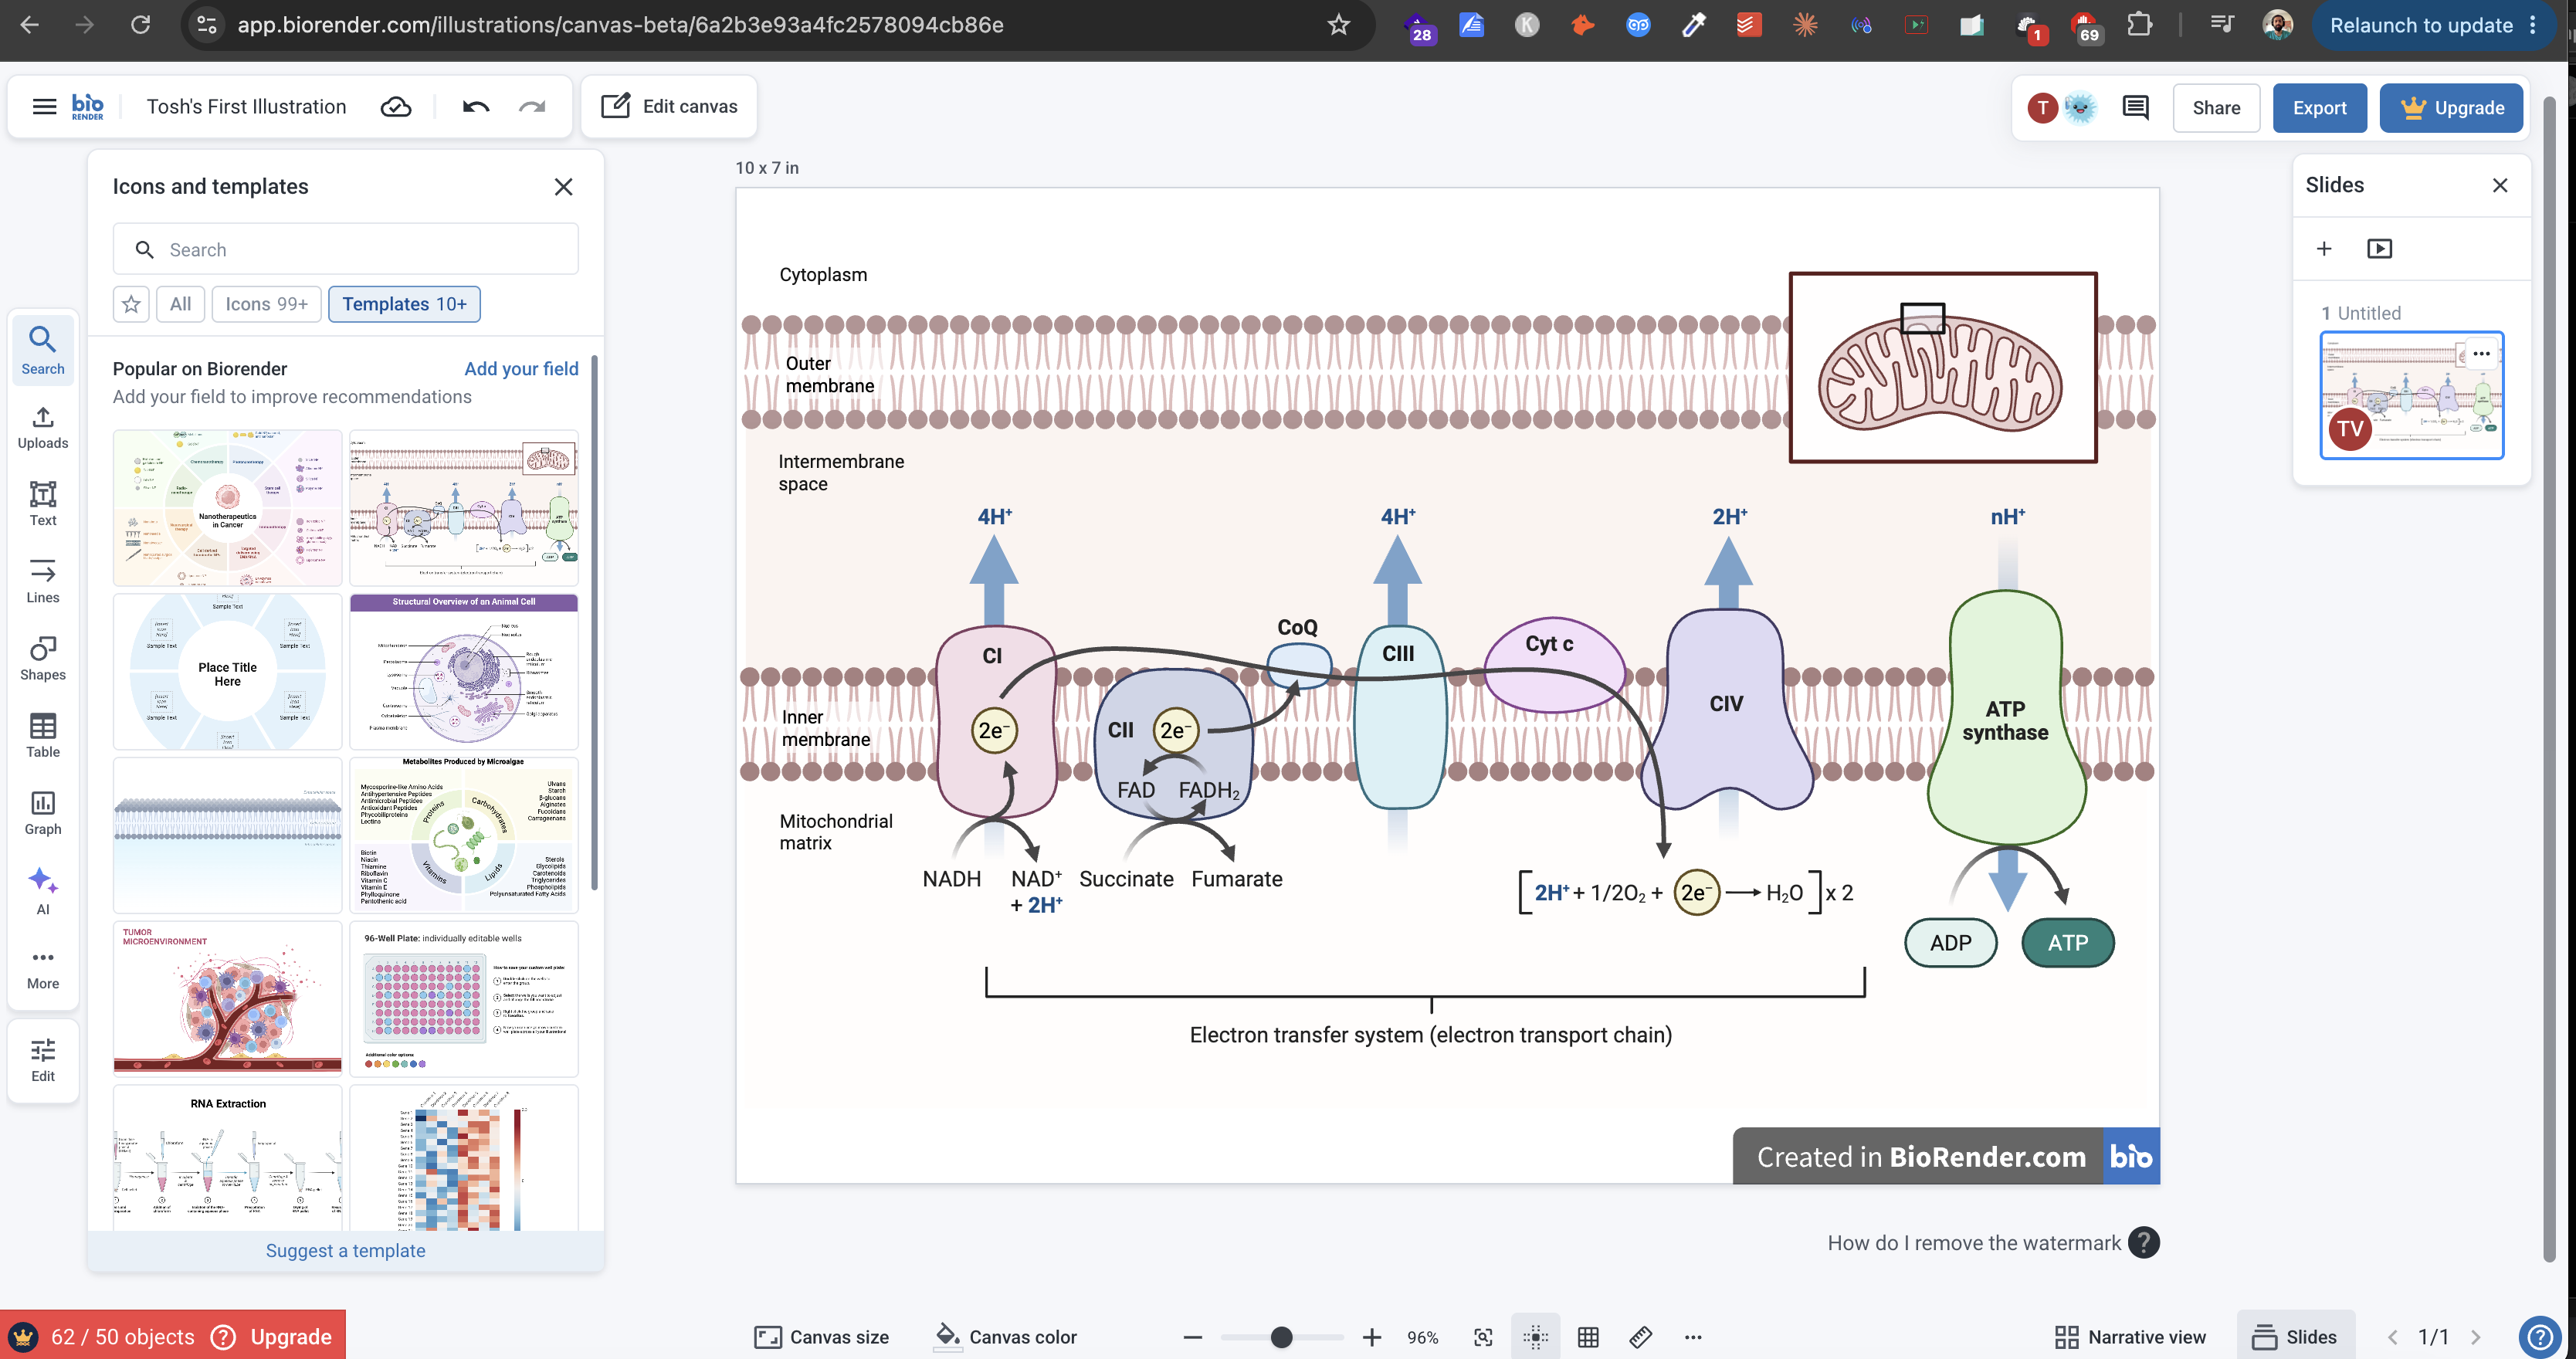The height and width of the screenshot is (1359, 2576).
Task: Open the Graph tool in sidebar
Action: pyautogui.click(x=42, y=813)
